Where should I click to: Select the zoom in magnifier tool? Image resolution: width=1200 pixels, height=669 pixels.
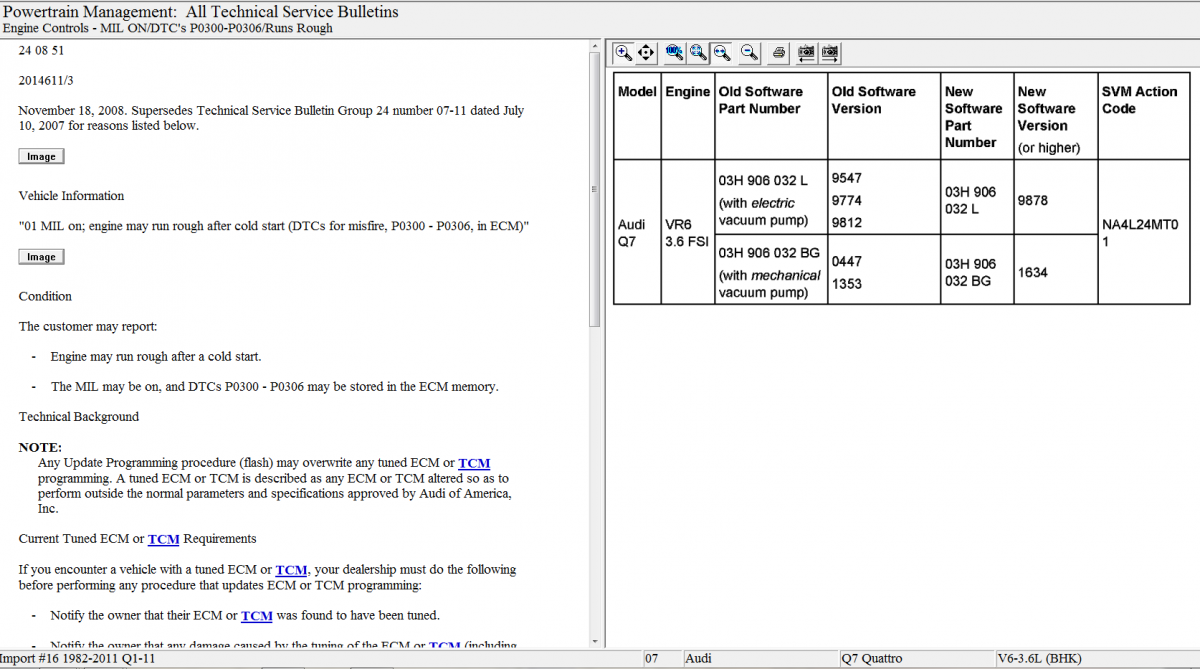623,52
